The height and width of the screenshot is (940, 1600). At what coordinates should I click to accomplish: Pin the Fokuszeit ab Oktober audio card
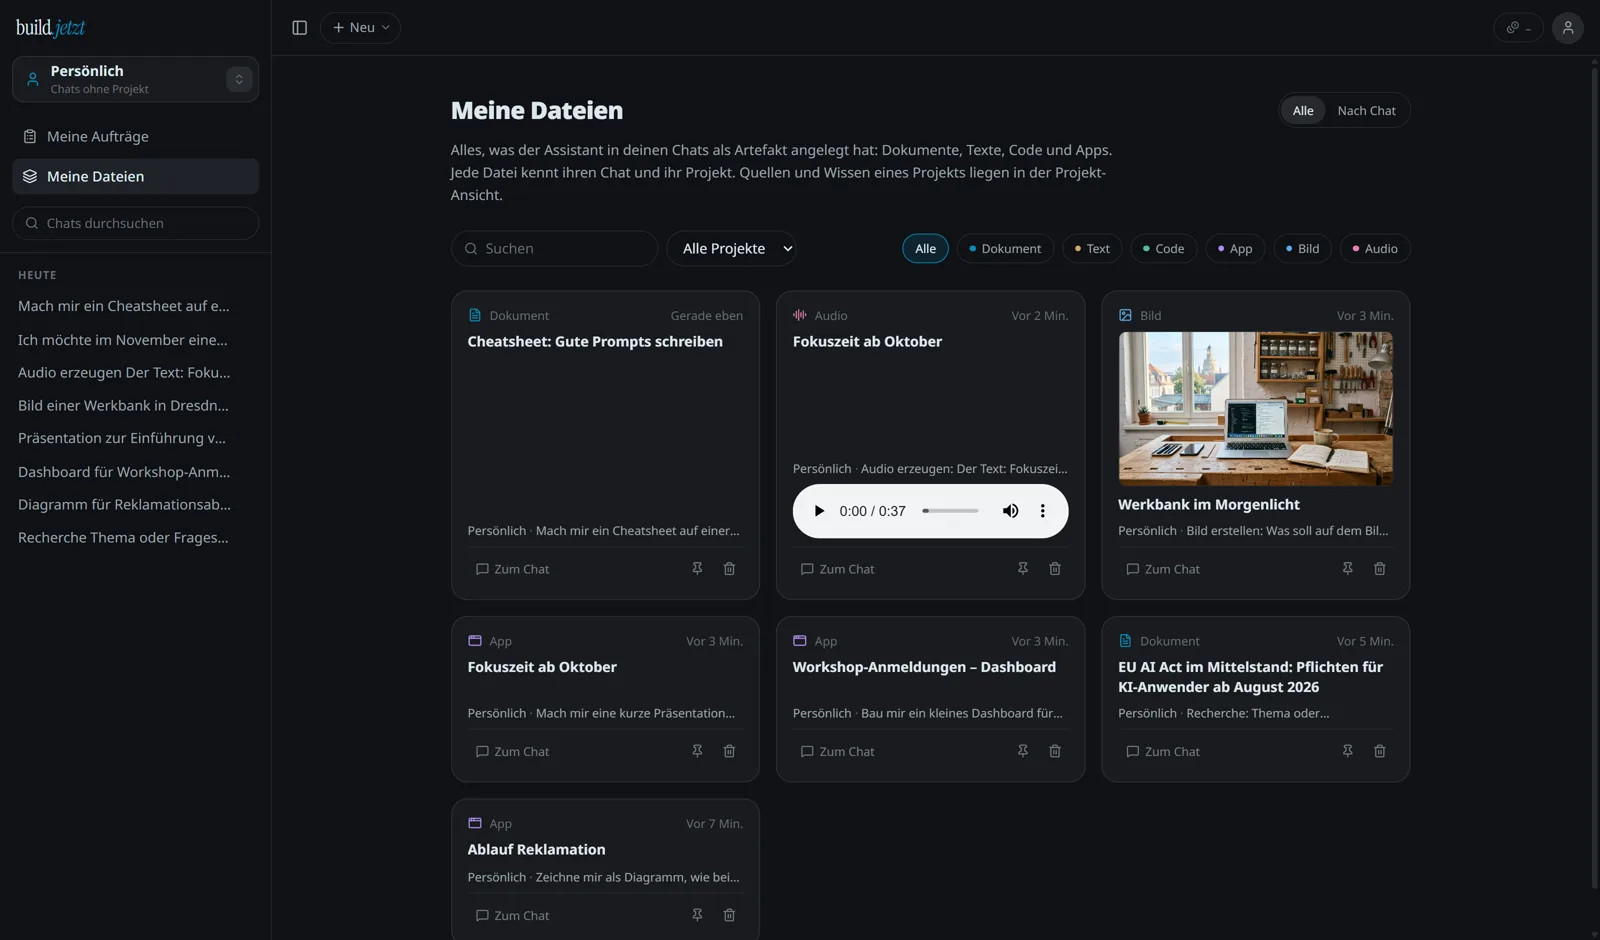(1022, 569)
